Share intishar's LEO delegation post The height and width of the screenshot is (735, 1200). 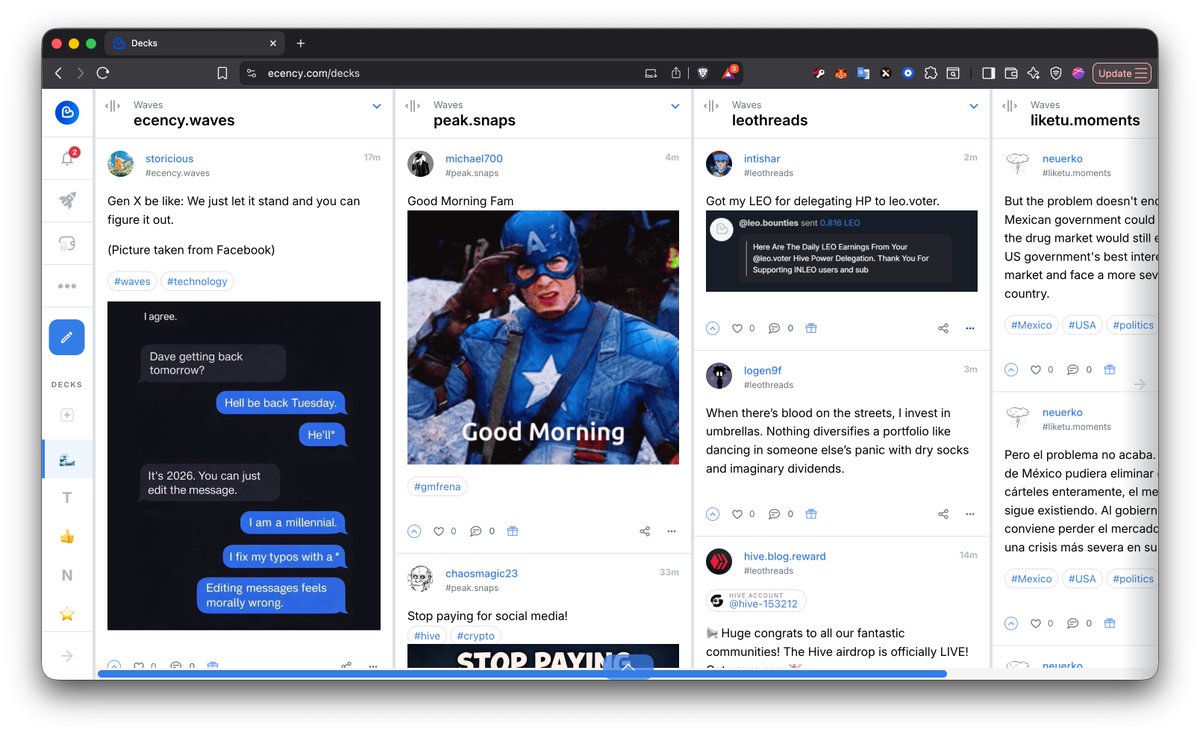pyautogui.click(x=943, y=328)
